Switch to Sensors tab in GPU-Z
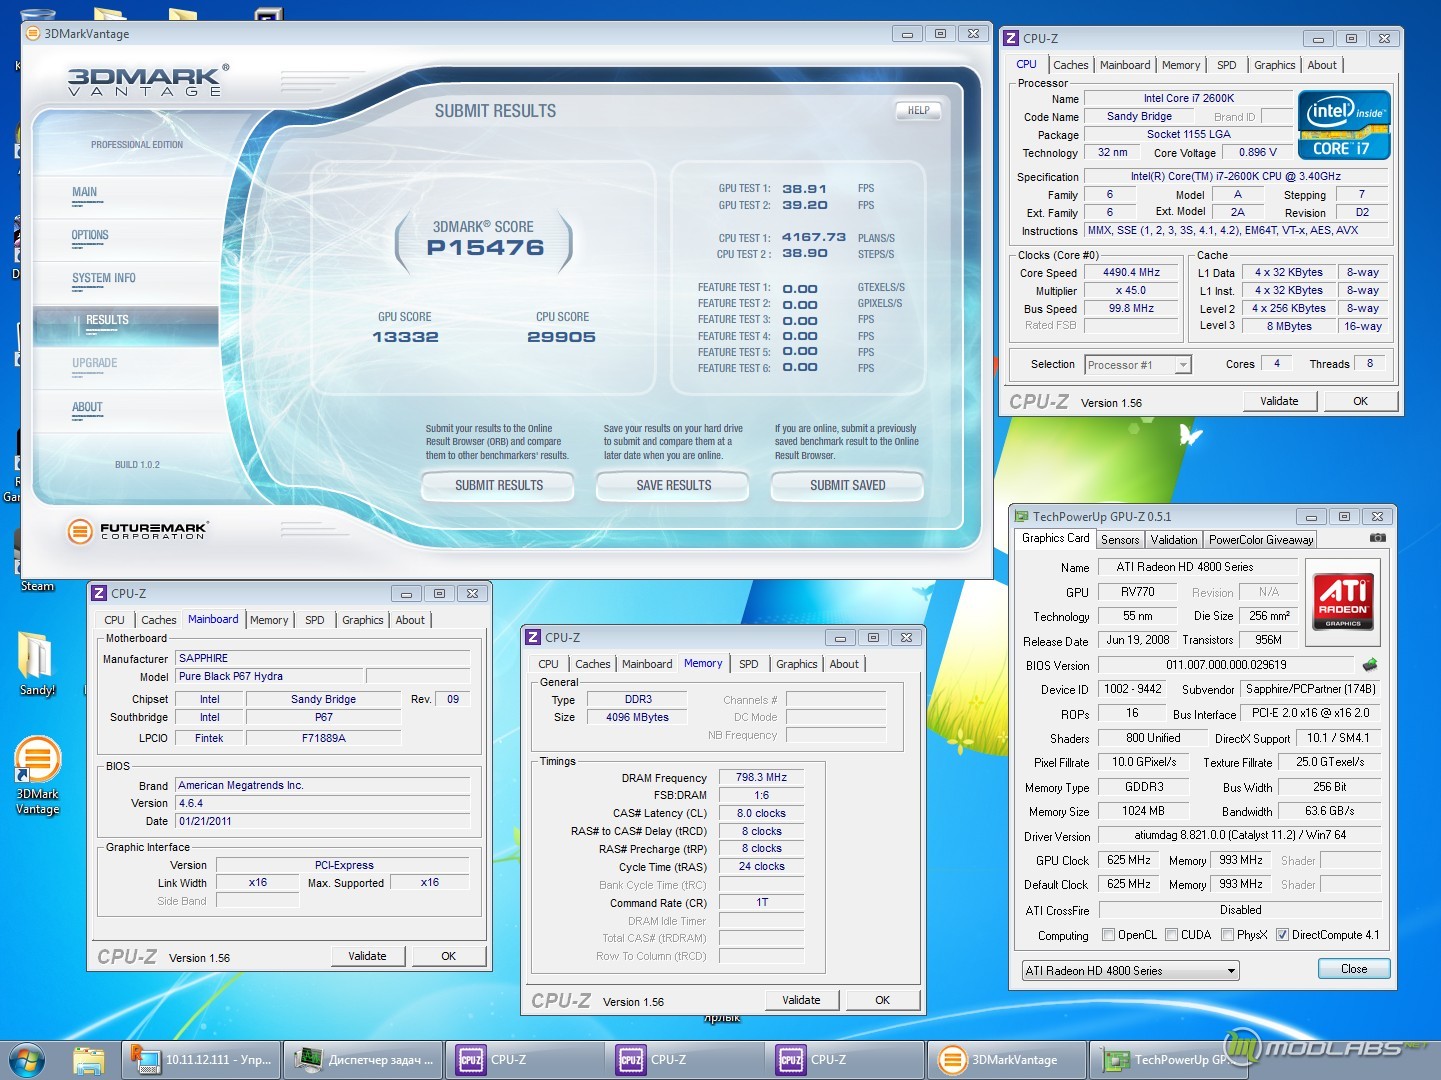The width and height of the screenshot is (1441, 1080). tap(1120, 539)
